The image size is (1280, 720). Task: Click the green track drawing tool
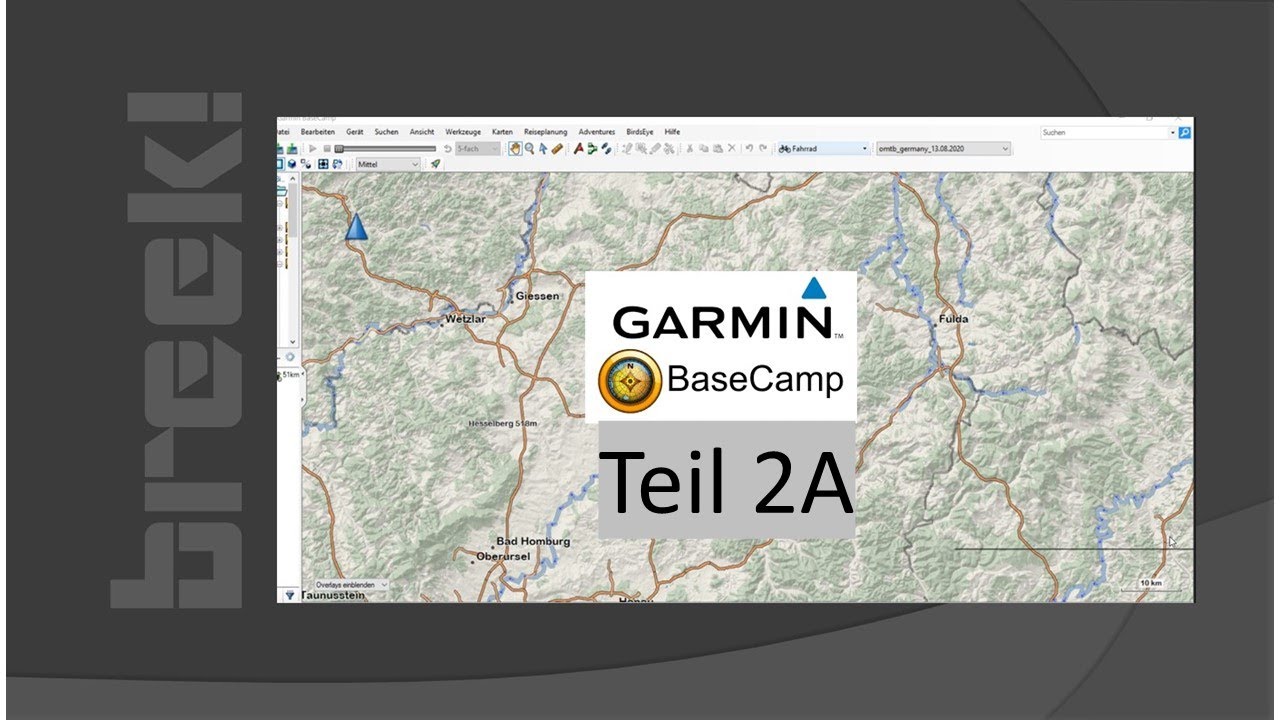click(x=592, y=149)
